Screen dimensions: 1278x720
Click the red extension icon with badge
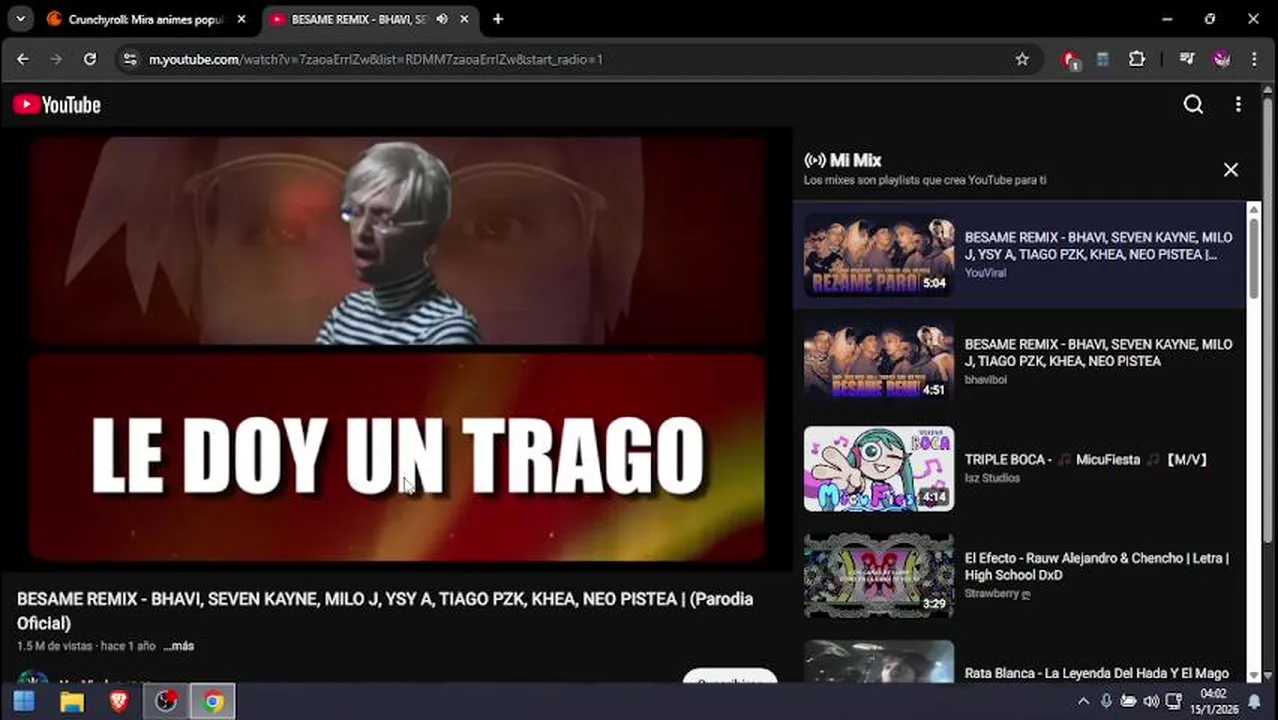pyautogui.click(x=1071, y=60)
